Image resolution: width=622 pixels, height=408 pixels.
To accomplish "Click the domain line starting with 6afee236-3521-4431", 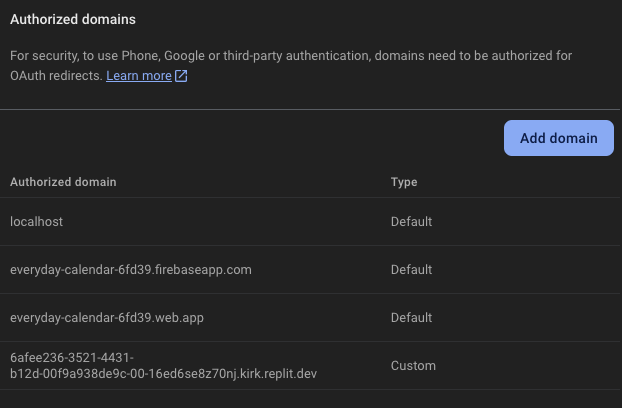I will [72, 358].
